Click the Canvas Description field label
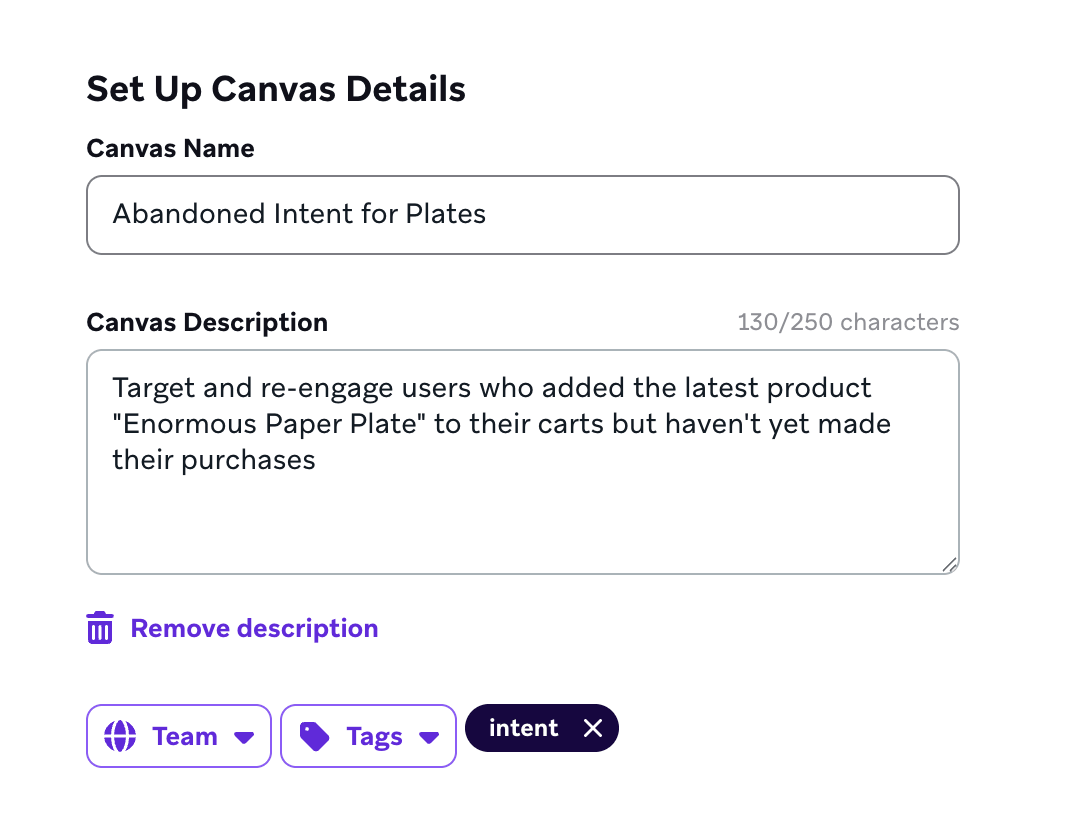 tap(207, 322)
